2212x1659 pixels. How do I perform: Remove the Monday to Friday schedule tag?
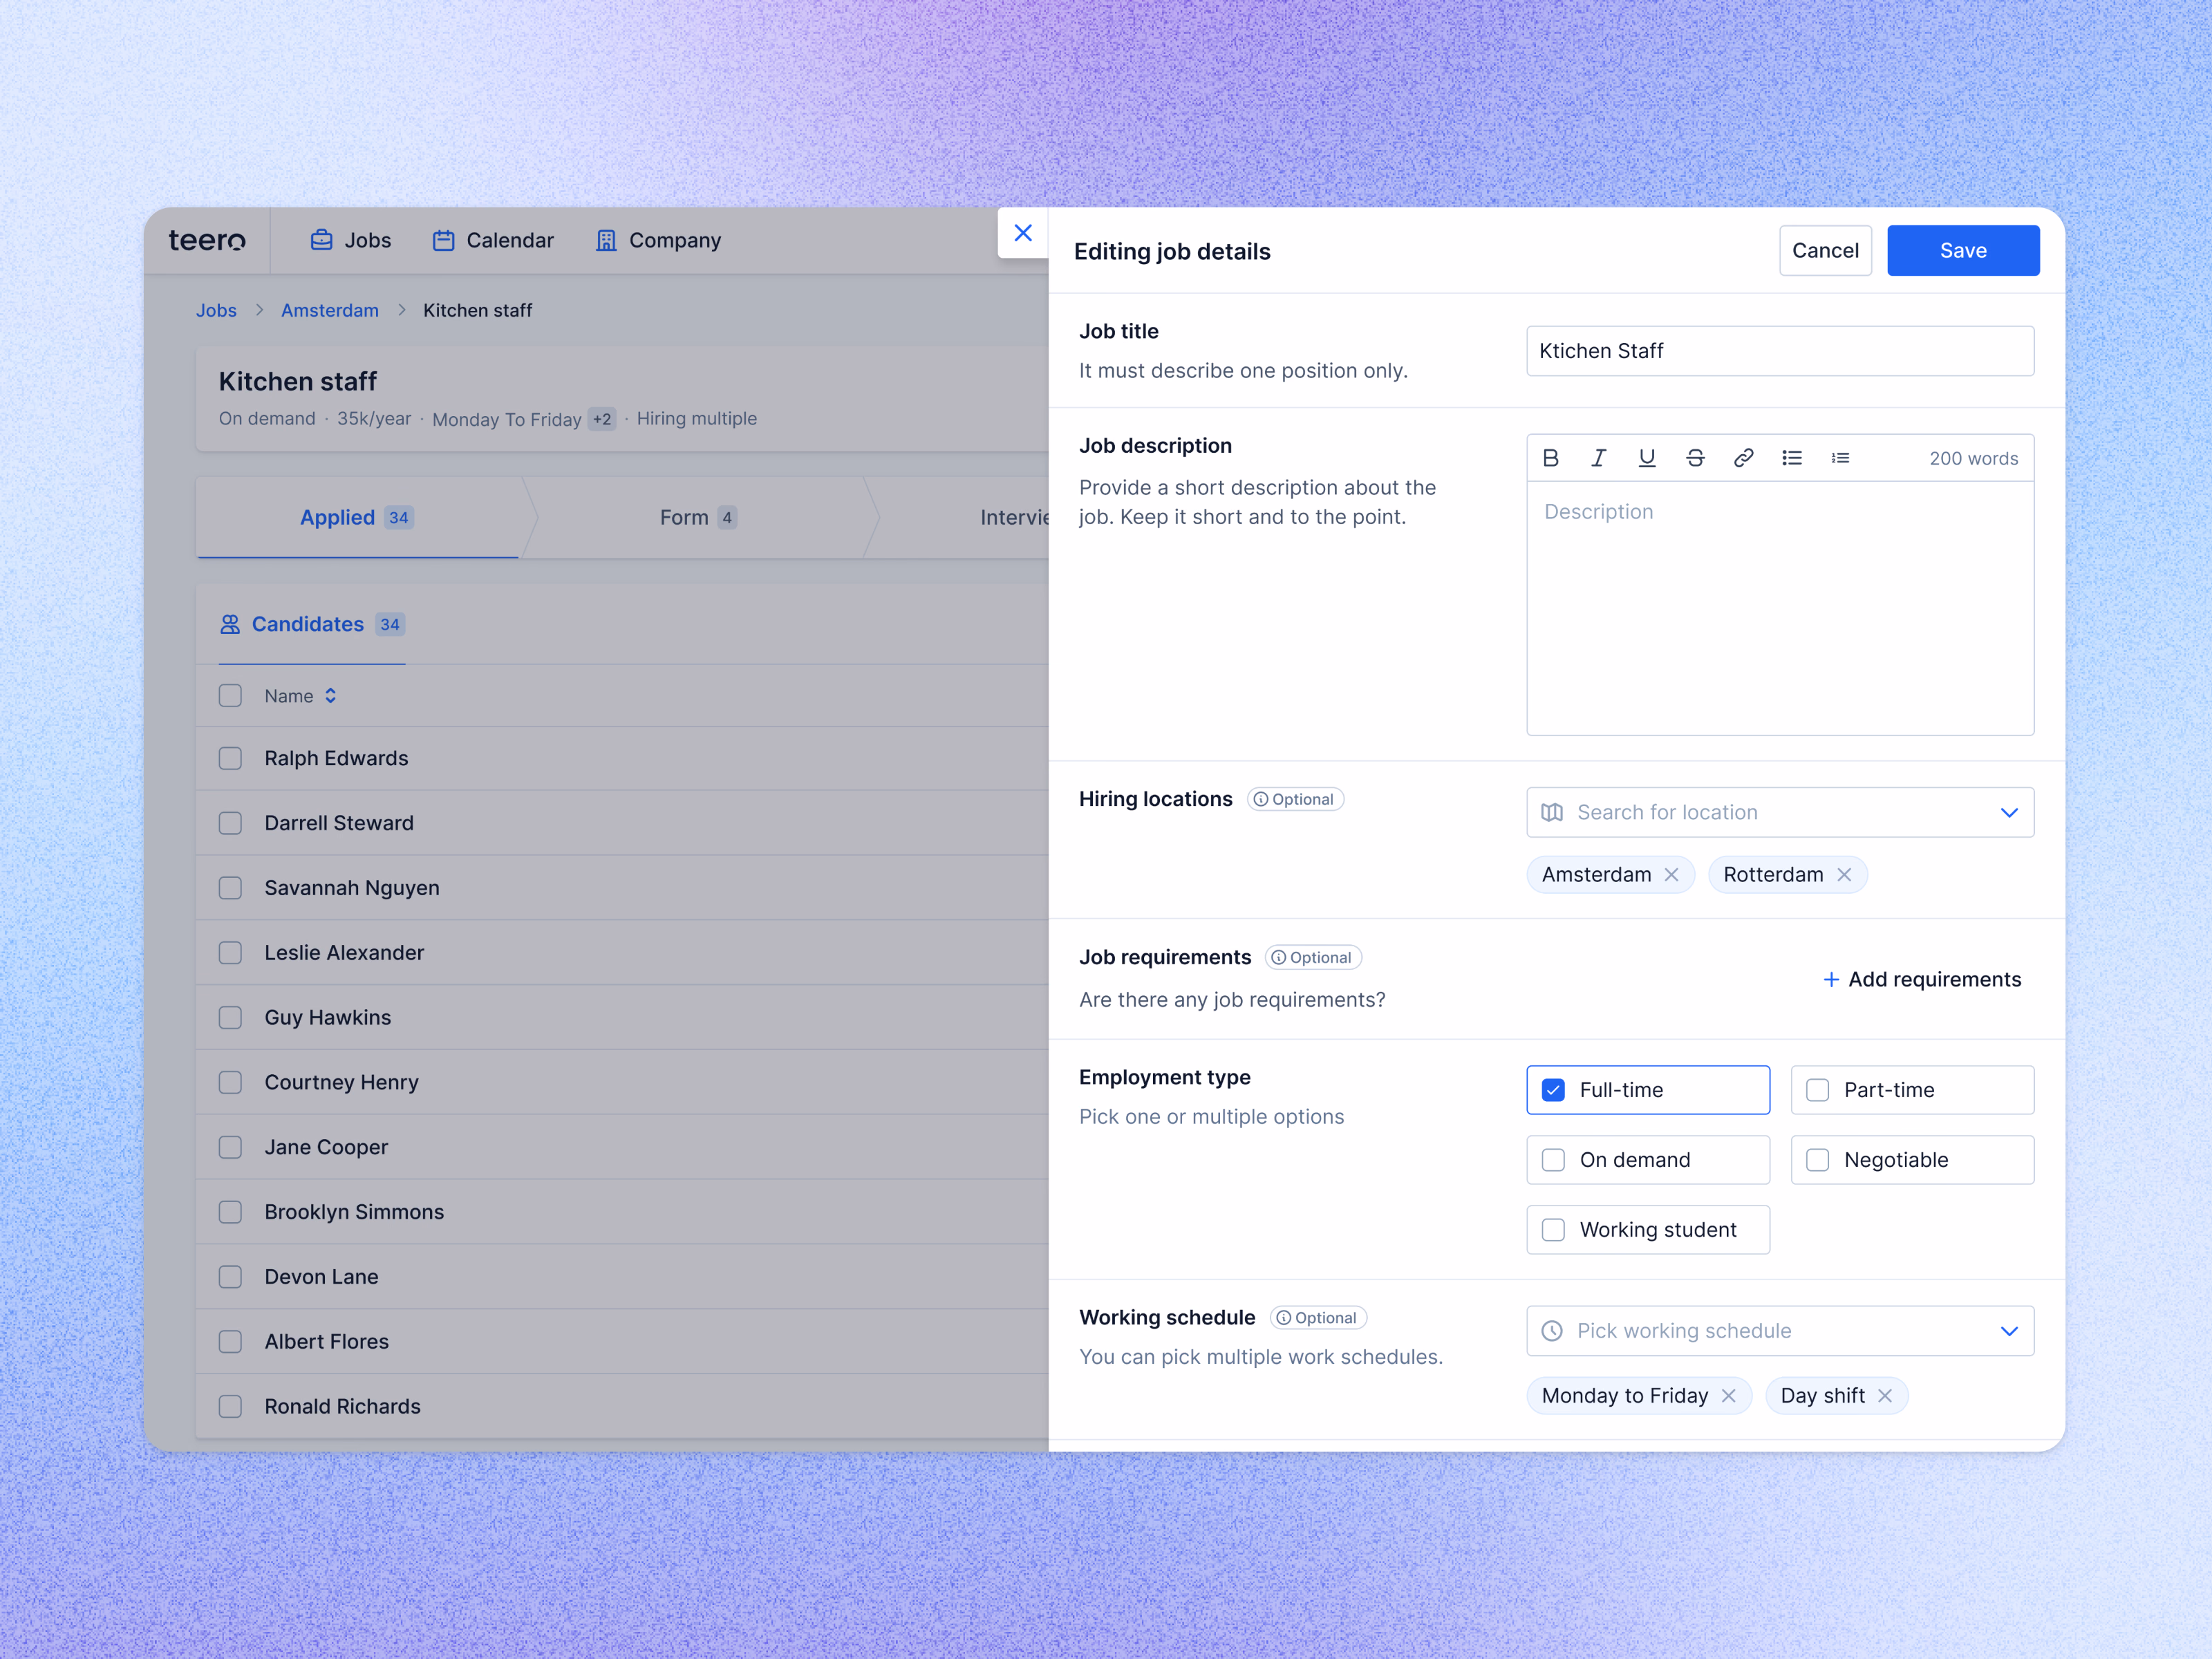click(1728, 1395)
